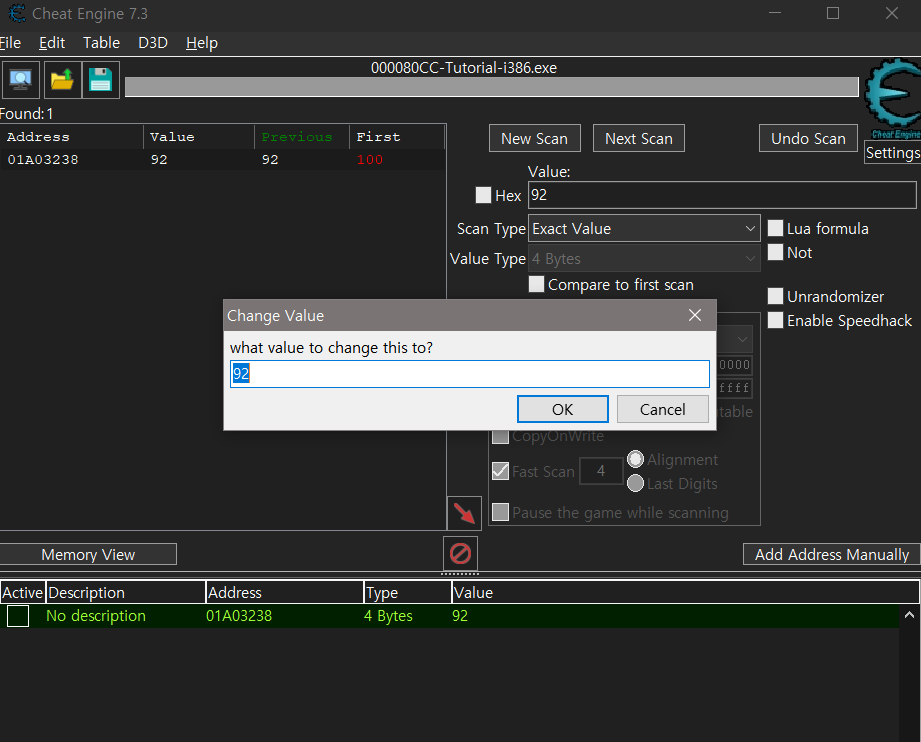Image resolution: width=921 pixels, height=742 pixels.
Task: Click the Active column header
Action: (x=23, y=592)
